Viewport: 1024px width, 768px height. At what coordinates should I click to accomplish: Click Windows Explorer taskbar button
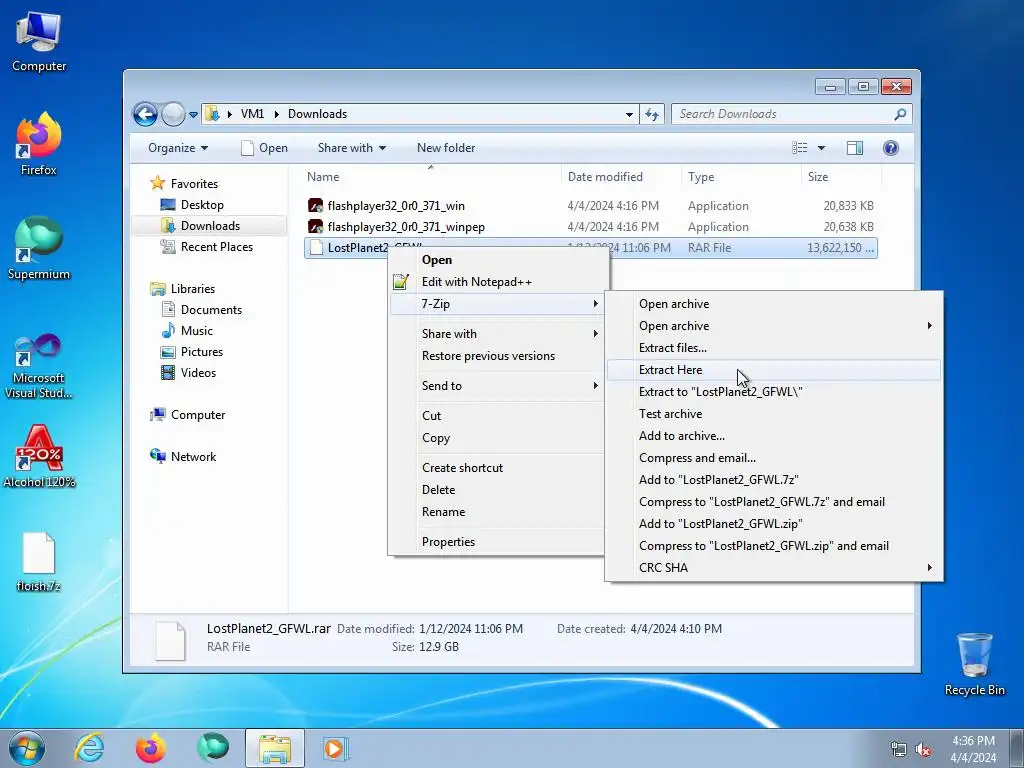pos(275,748)
